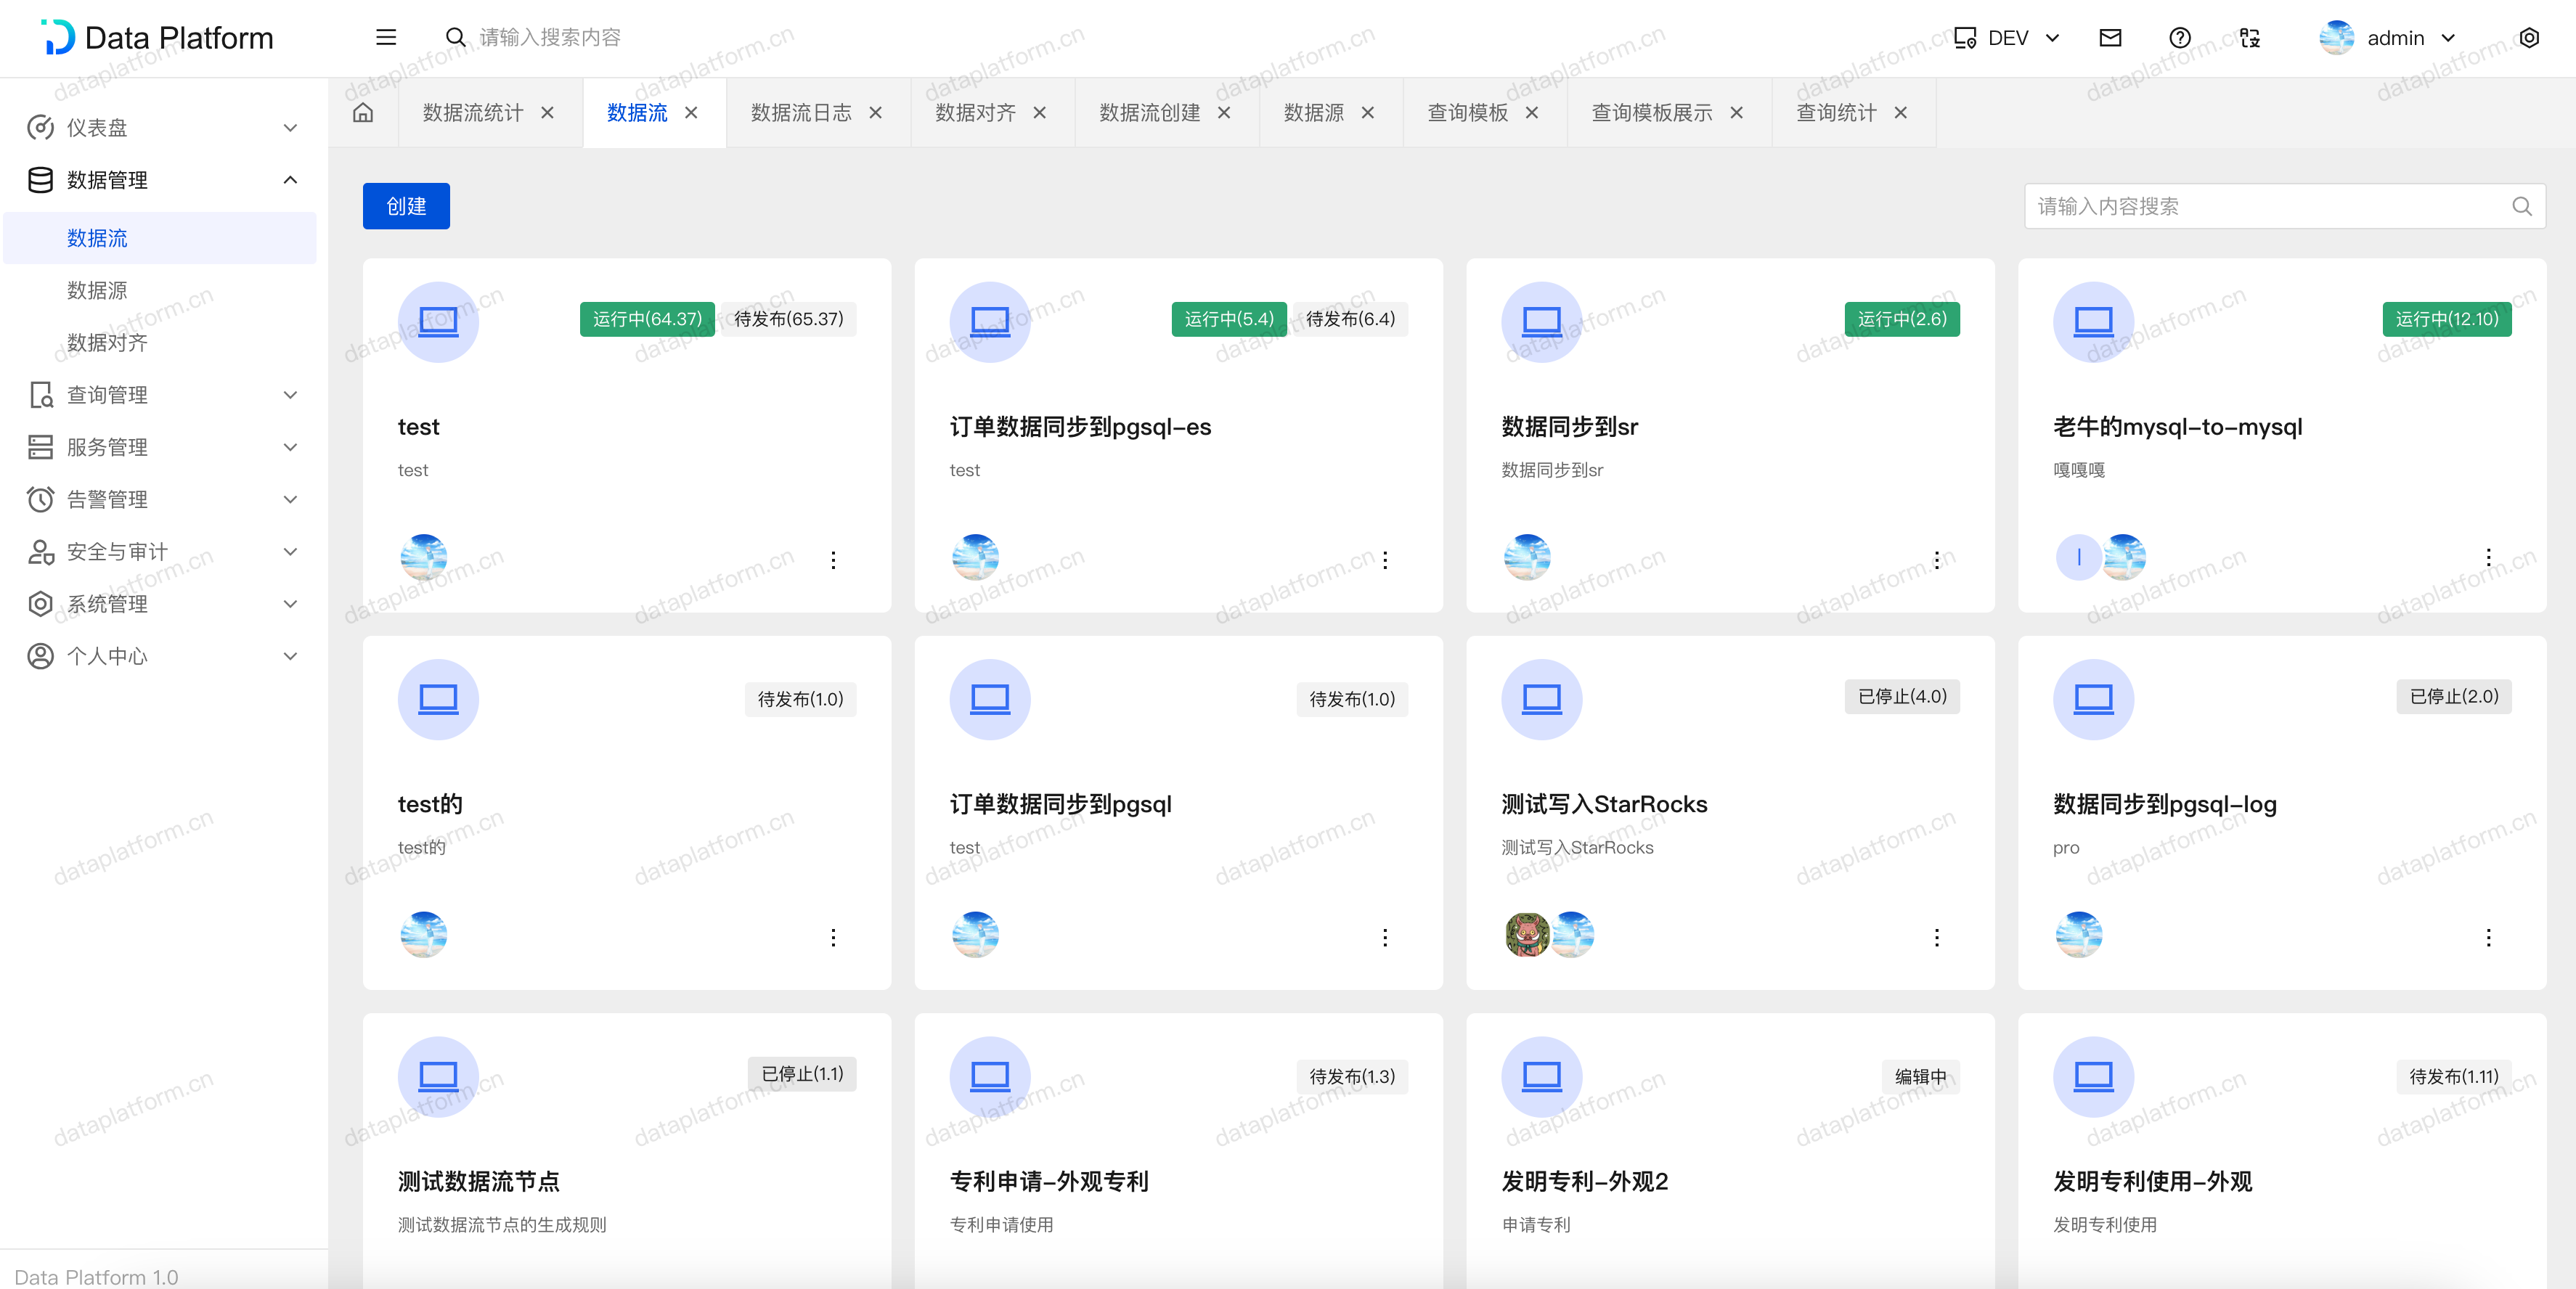The height and width of the screenshot is (1289, 2576).
Task: Click the 运行中(64.37) status tag
Action: tap(647, 319)
